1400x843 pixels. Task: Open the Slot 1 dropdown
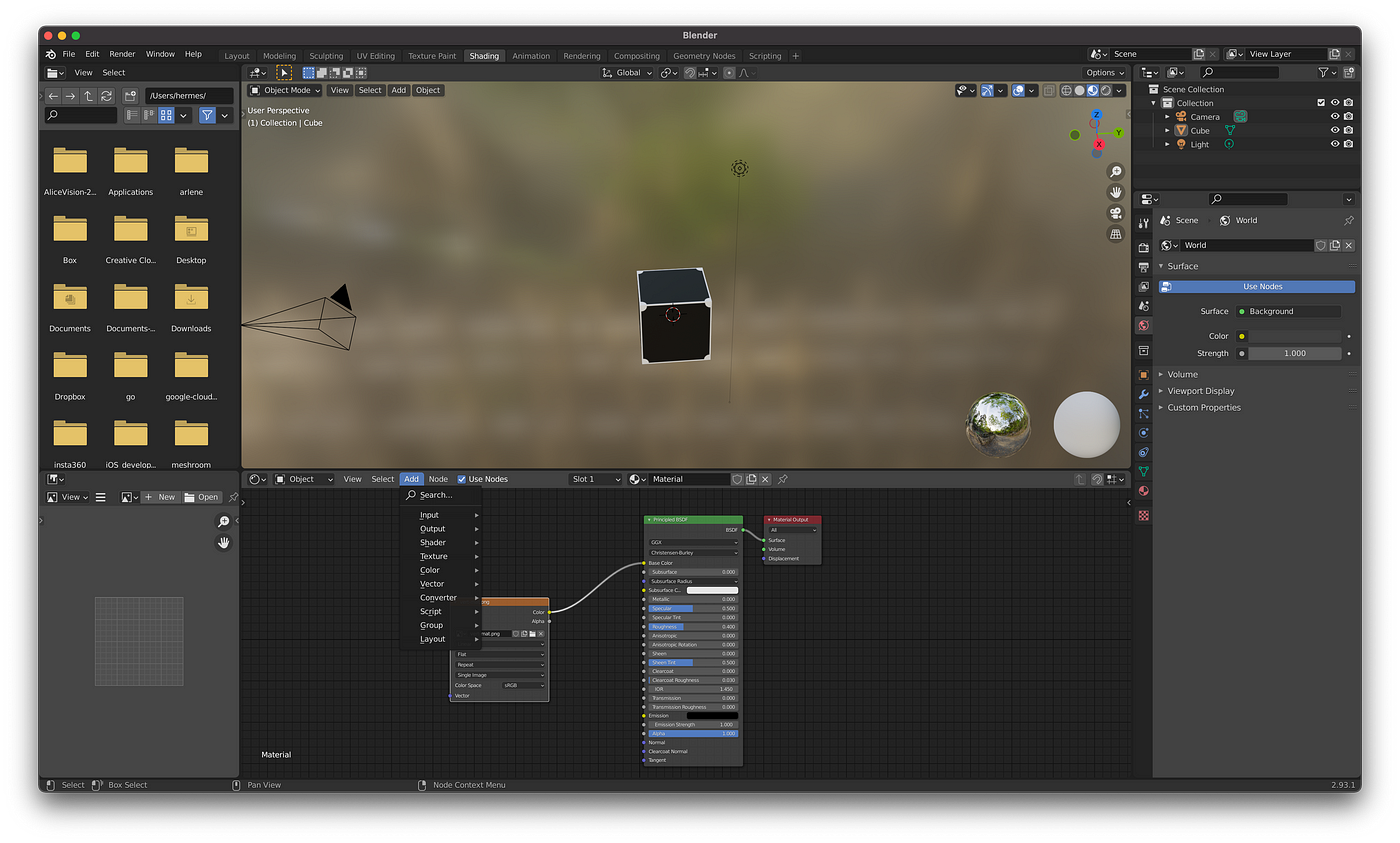click(596, 479)
